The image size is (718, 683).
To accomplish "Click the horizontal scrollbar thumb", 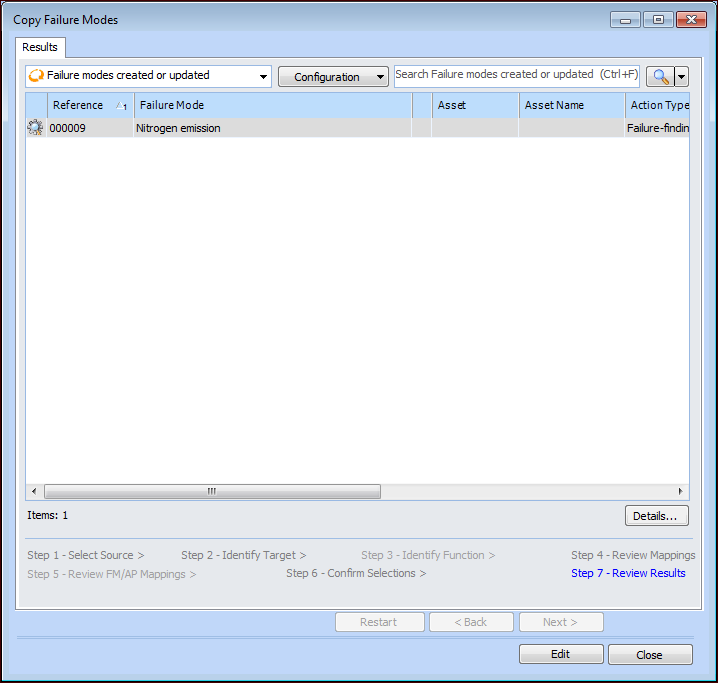I will 212,492.
